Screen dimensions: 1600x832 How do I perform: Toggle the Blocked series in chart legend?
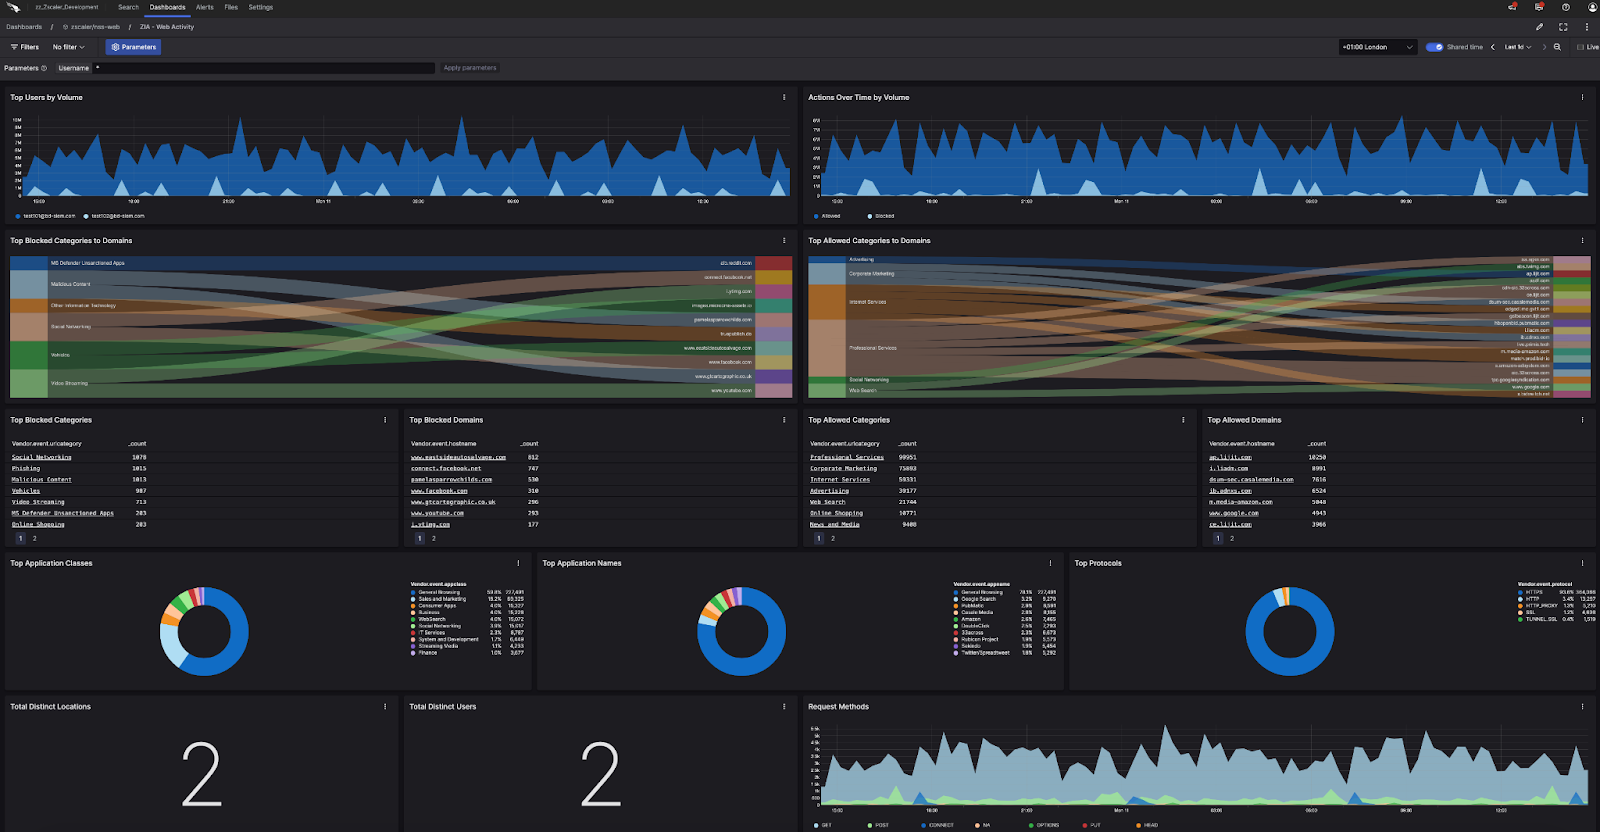pyautogui.click(x=884, y=216)
